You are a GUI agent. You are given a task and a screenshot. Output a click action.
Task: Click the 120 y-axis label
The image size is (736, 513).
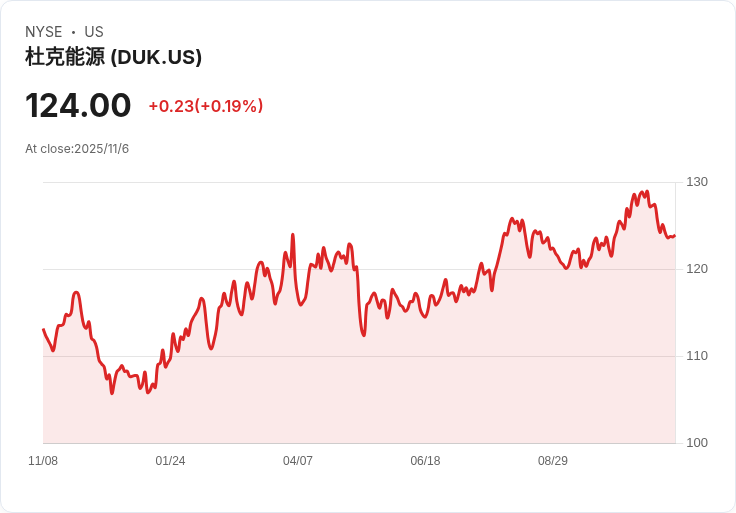tap(697, 269)
